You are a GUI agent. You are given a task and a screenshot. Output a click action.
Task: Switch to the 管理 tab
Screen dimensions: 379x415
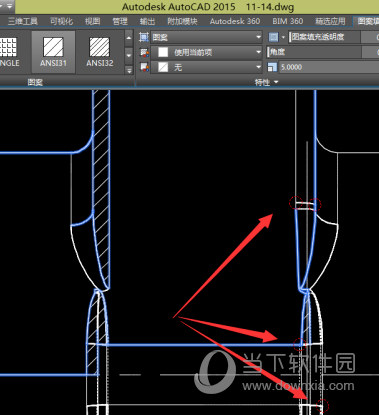[120, 22]
